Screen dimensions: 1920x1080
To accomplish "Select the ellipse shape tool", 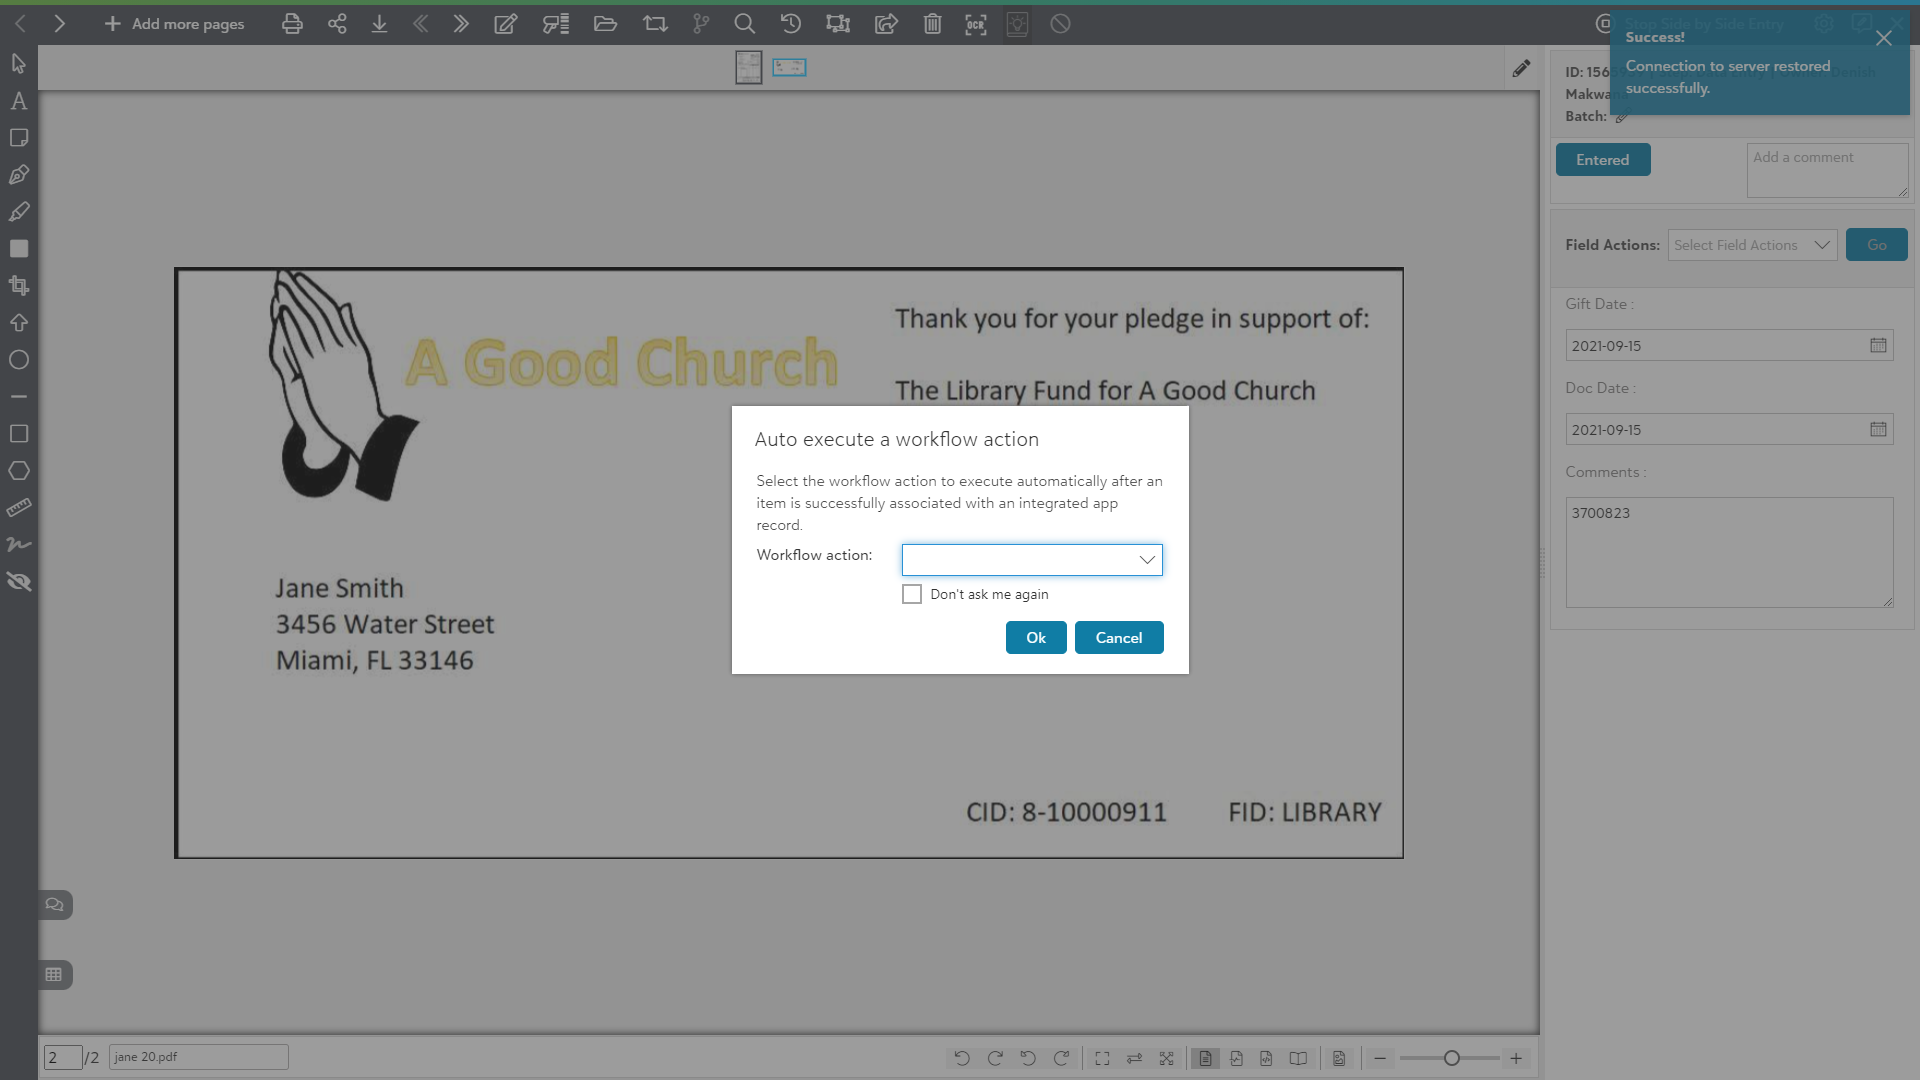I will click(19, 360).
